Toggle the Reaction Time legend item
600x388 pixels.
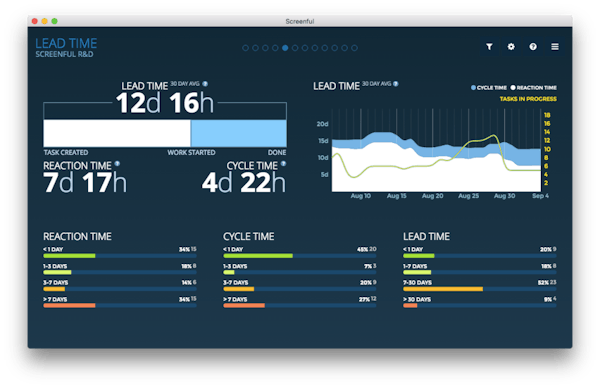pyautogui.click(x=533, y=88)
